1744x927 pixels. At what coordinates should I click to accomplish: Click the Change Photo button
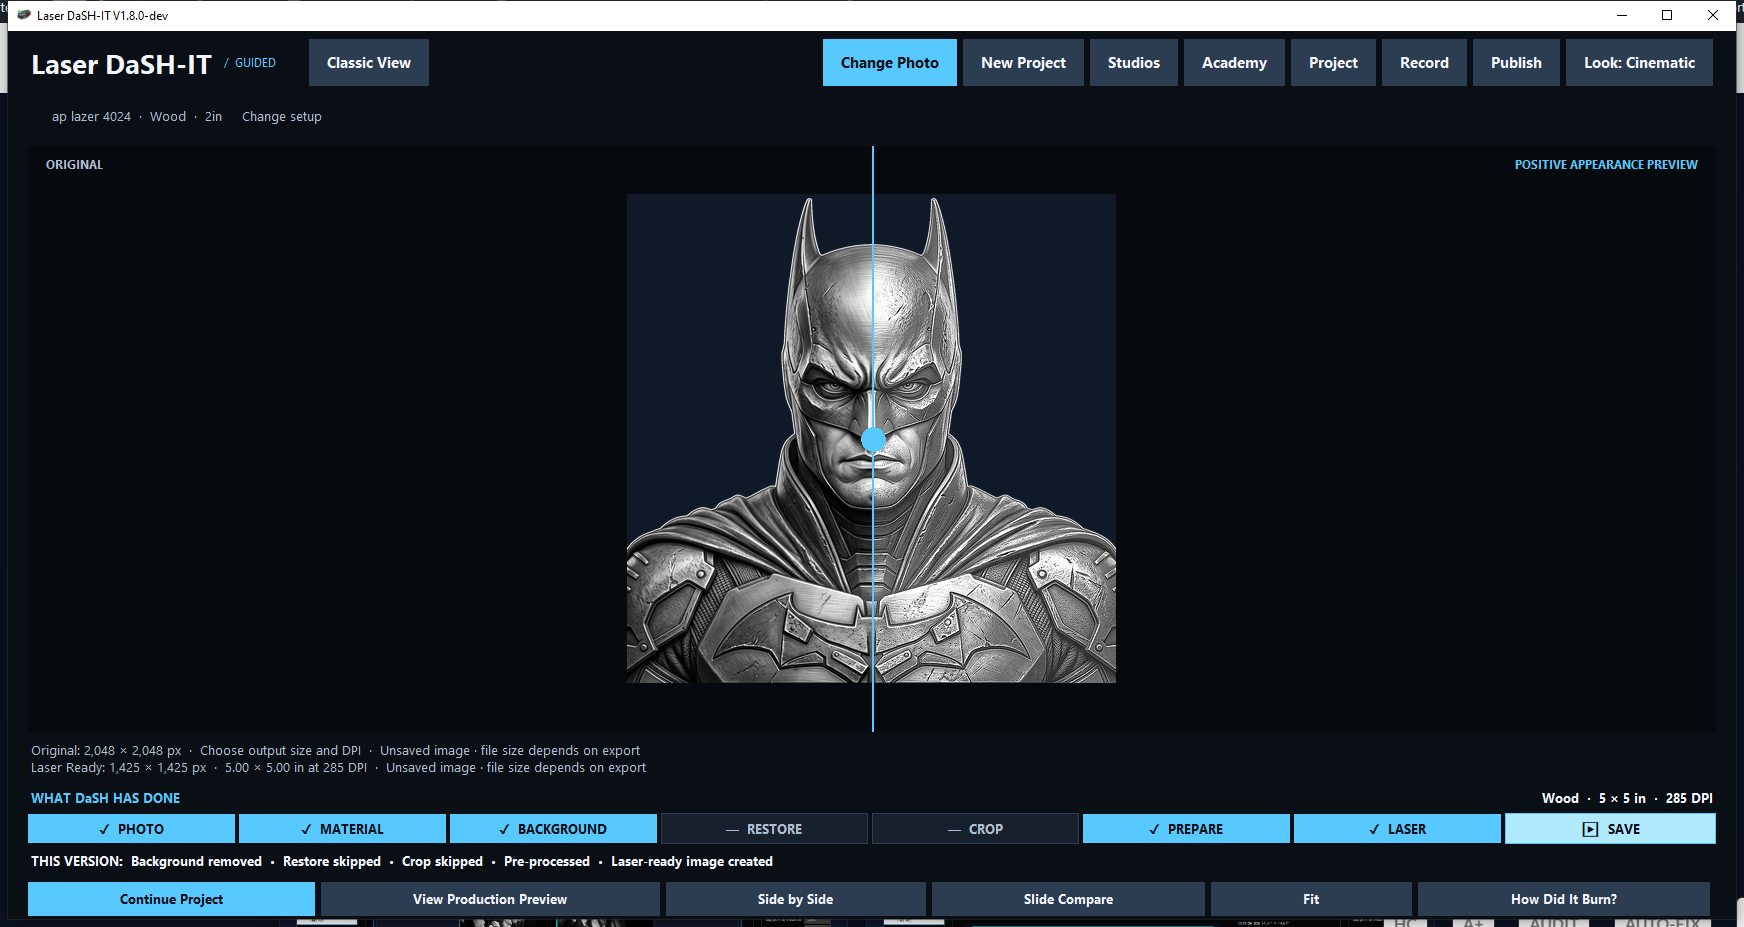(x=890, y=63)
